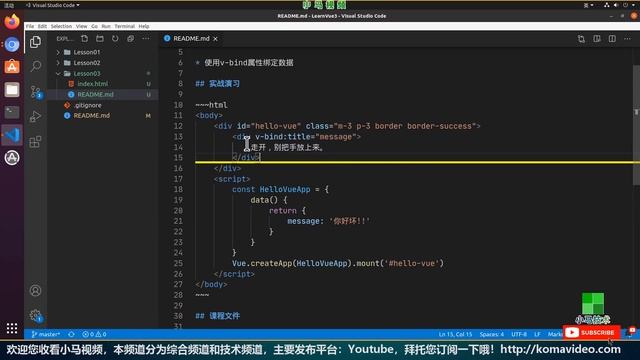The height and width of the screenshot is (360, 640).
Task: Click on 'const HelloVueApp' code line
Action: pyautogui.click(x=280, y=189)
